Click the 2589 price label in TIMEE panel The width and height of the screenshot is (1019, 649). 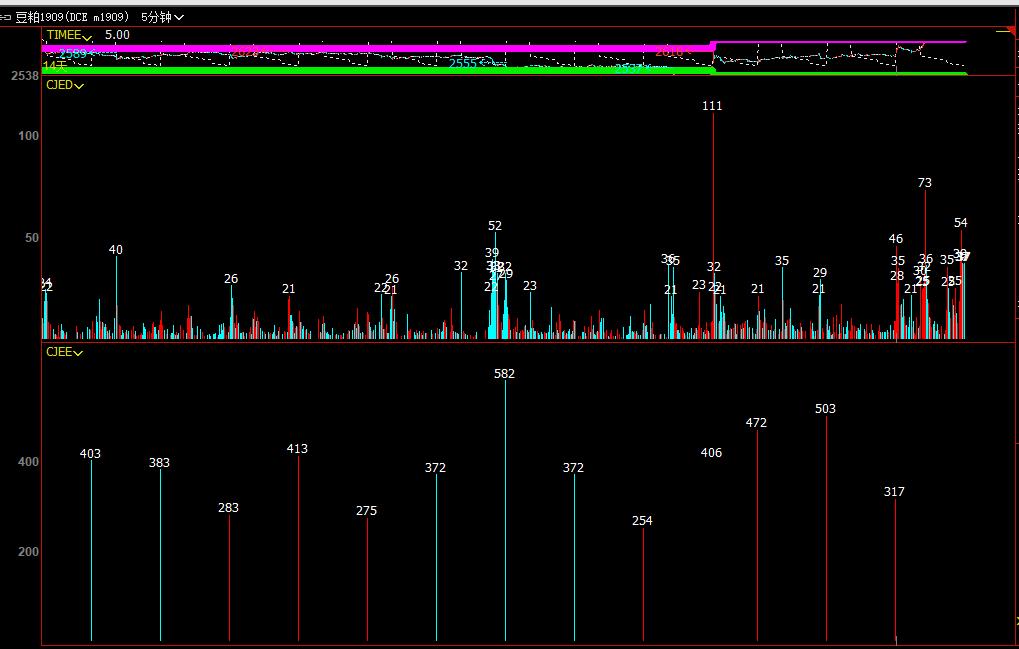(73, 53)
